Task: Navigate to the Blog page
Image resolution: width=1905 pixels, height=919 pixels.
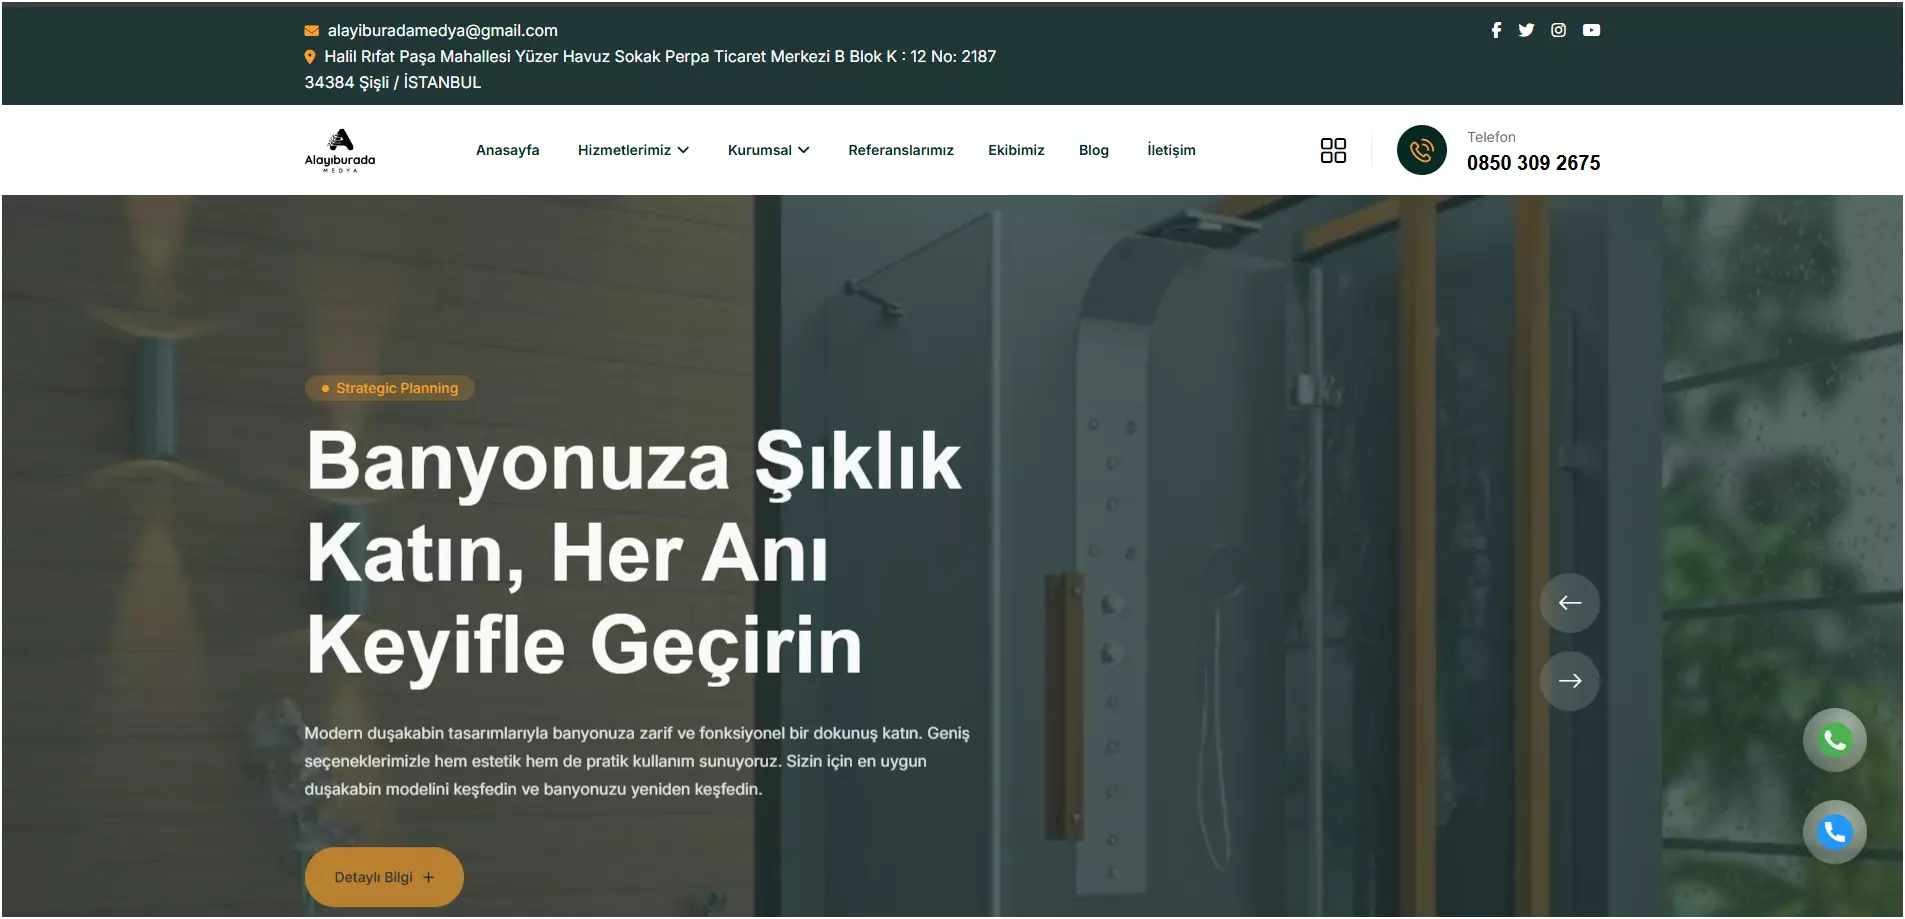Action: coord(1093,150)
